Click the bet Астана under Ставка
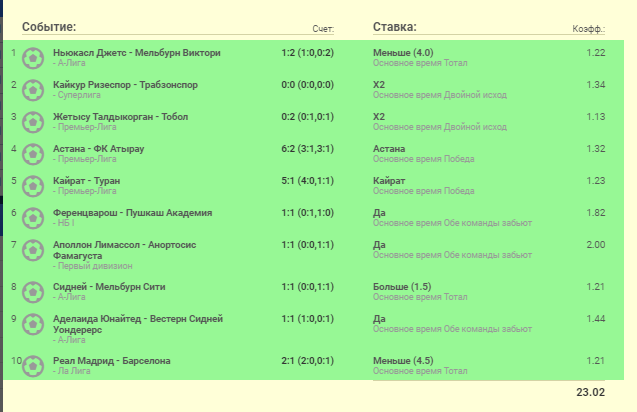The width and height of the screenshot is (637, 412). 389,149
